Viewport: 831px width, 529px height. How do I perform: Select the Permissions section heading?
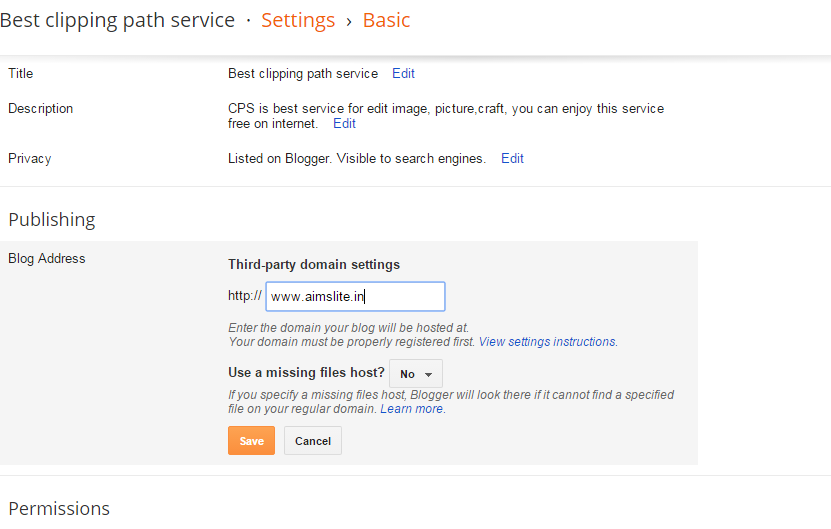click(x=59, y=508)
